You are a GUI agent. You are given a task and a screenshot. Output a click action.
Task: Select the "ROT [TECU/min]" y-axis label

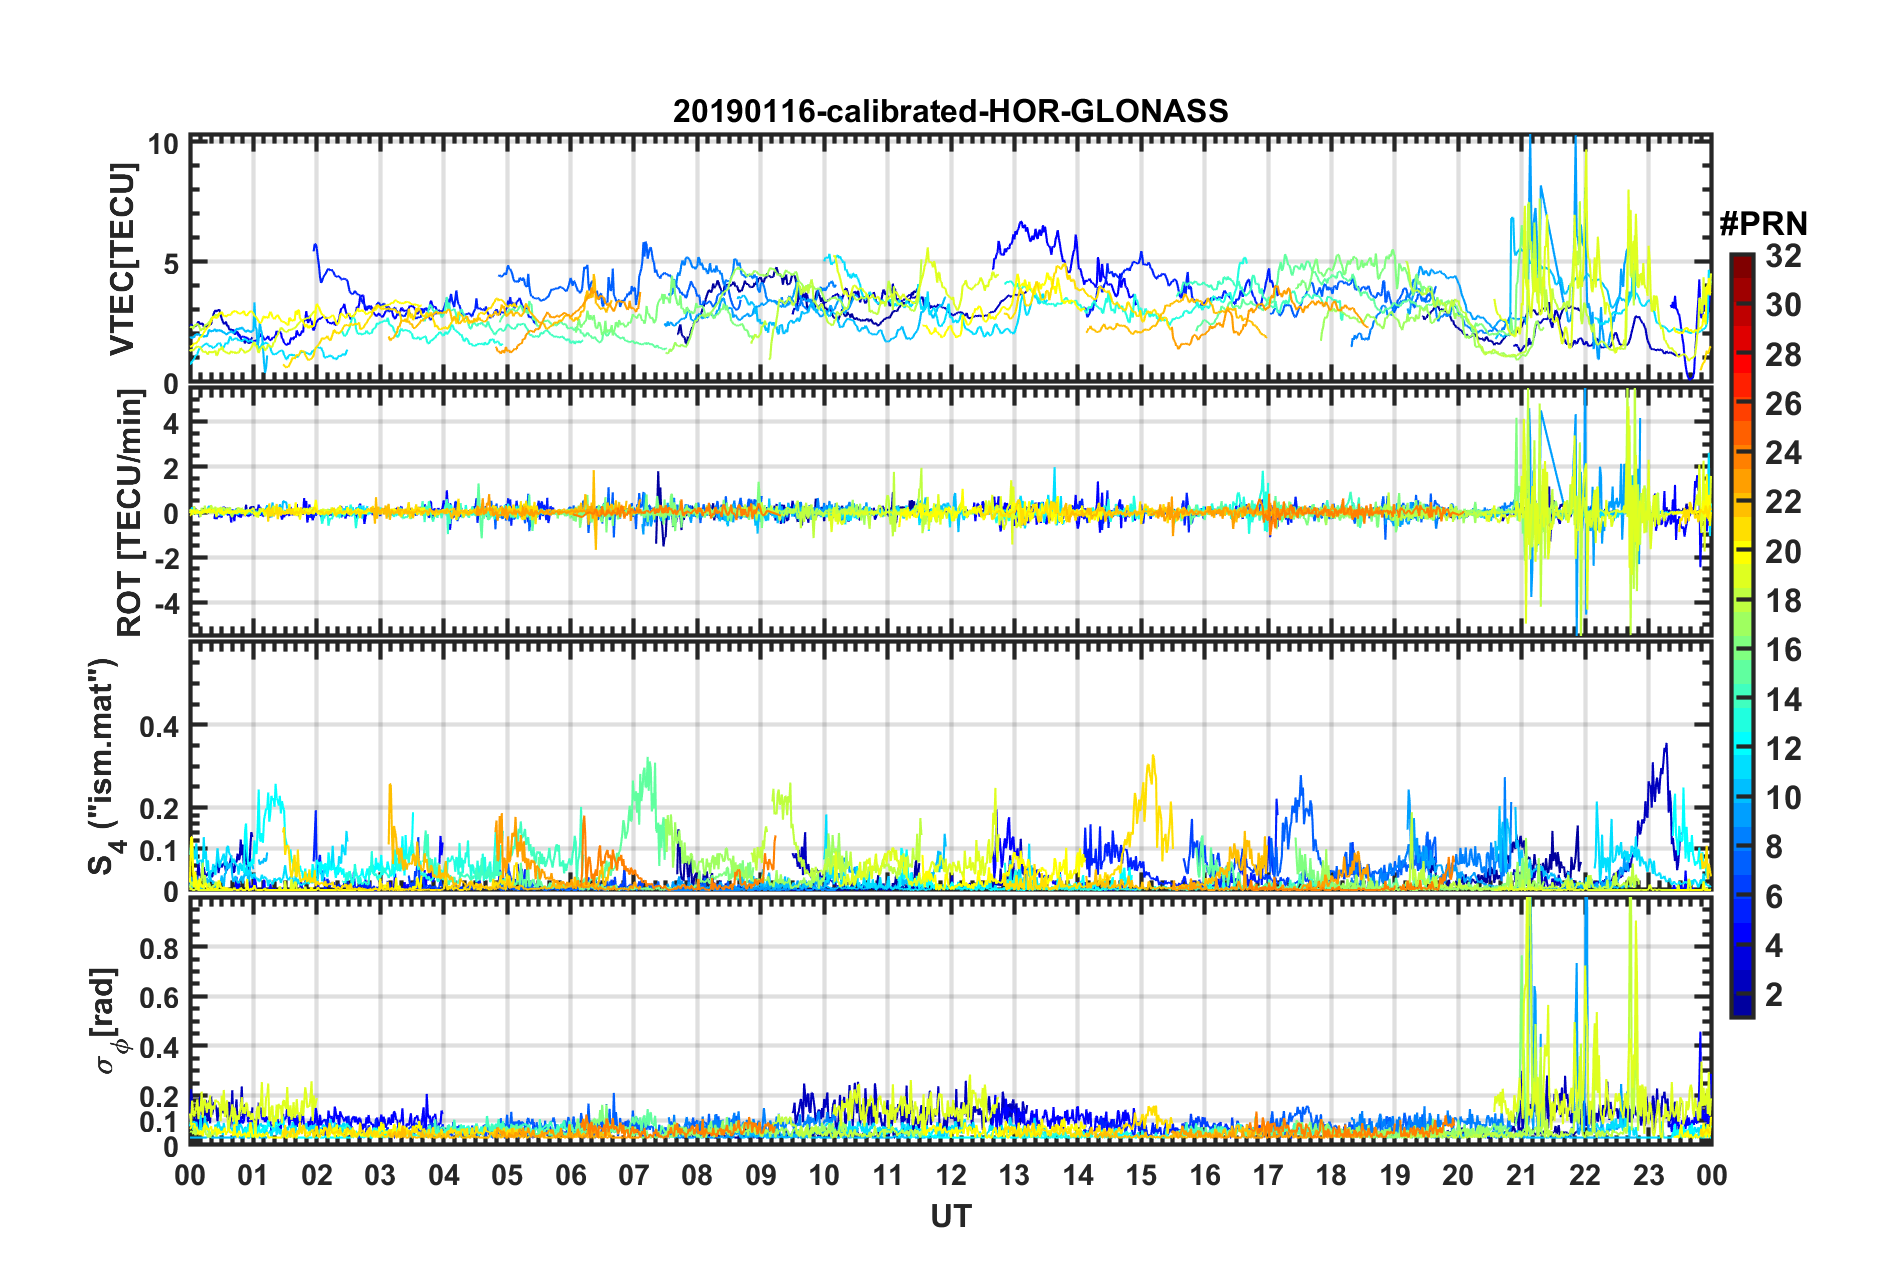point(130,513)
